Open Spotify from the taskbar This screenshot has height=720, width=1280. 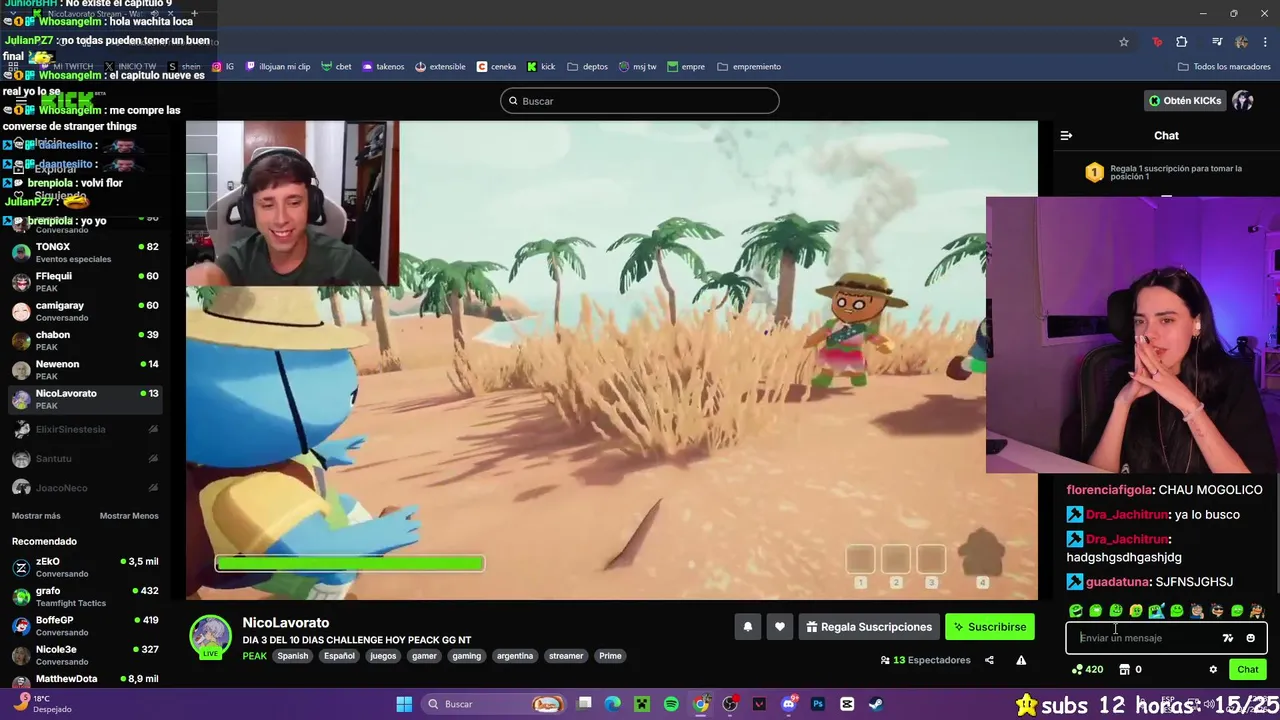671,704
